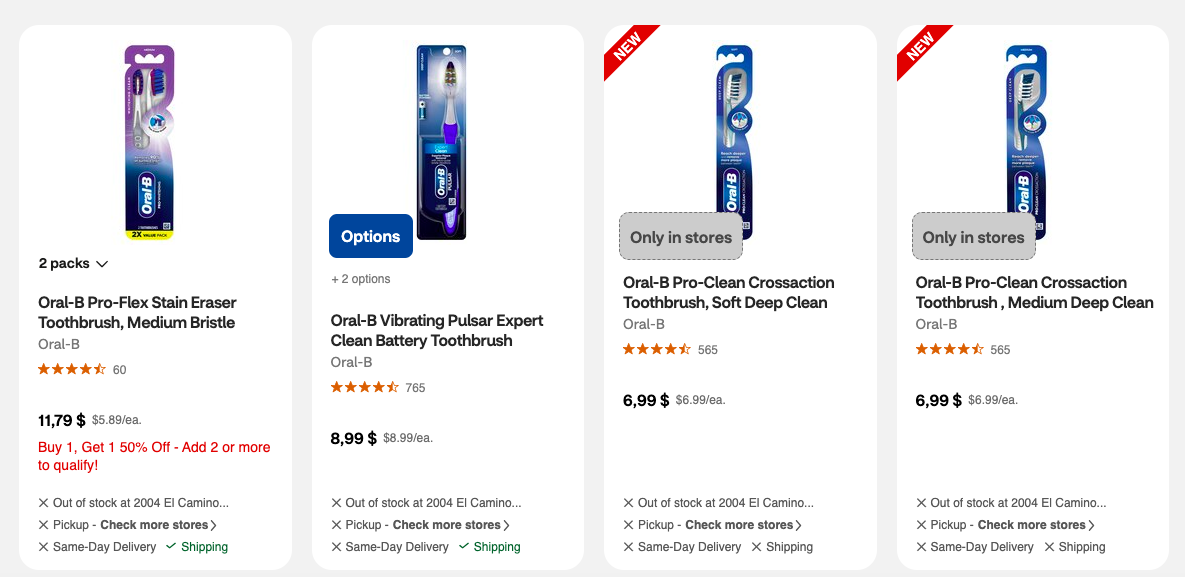The image size is (1185, 577).
Task: Click star rating of Medium Deep Clean toothbrush
Action: [950, 349]
